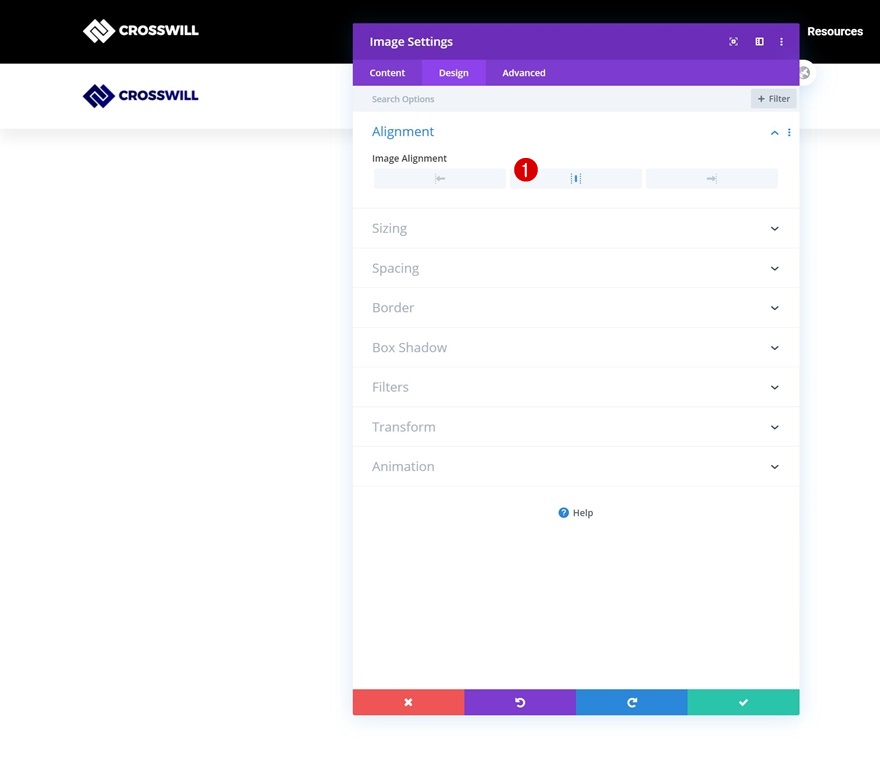This screenshot has width=880, height=761.
Task: Click the Help question mark icon
Action: click(563, 512)
